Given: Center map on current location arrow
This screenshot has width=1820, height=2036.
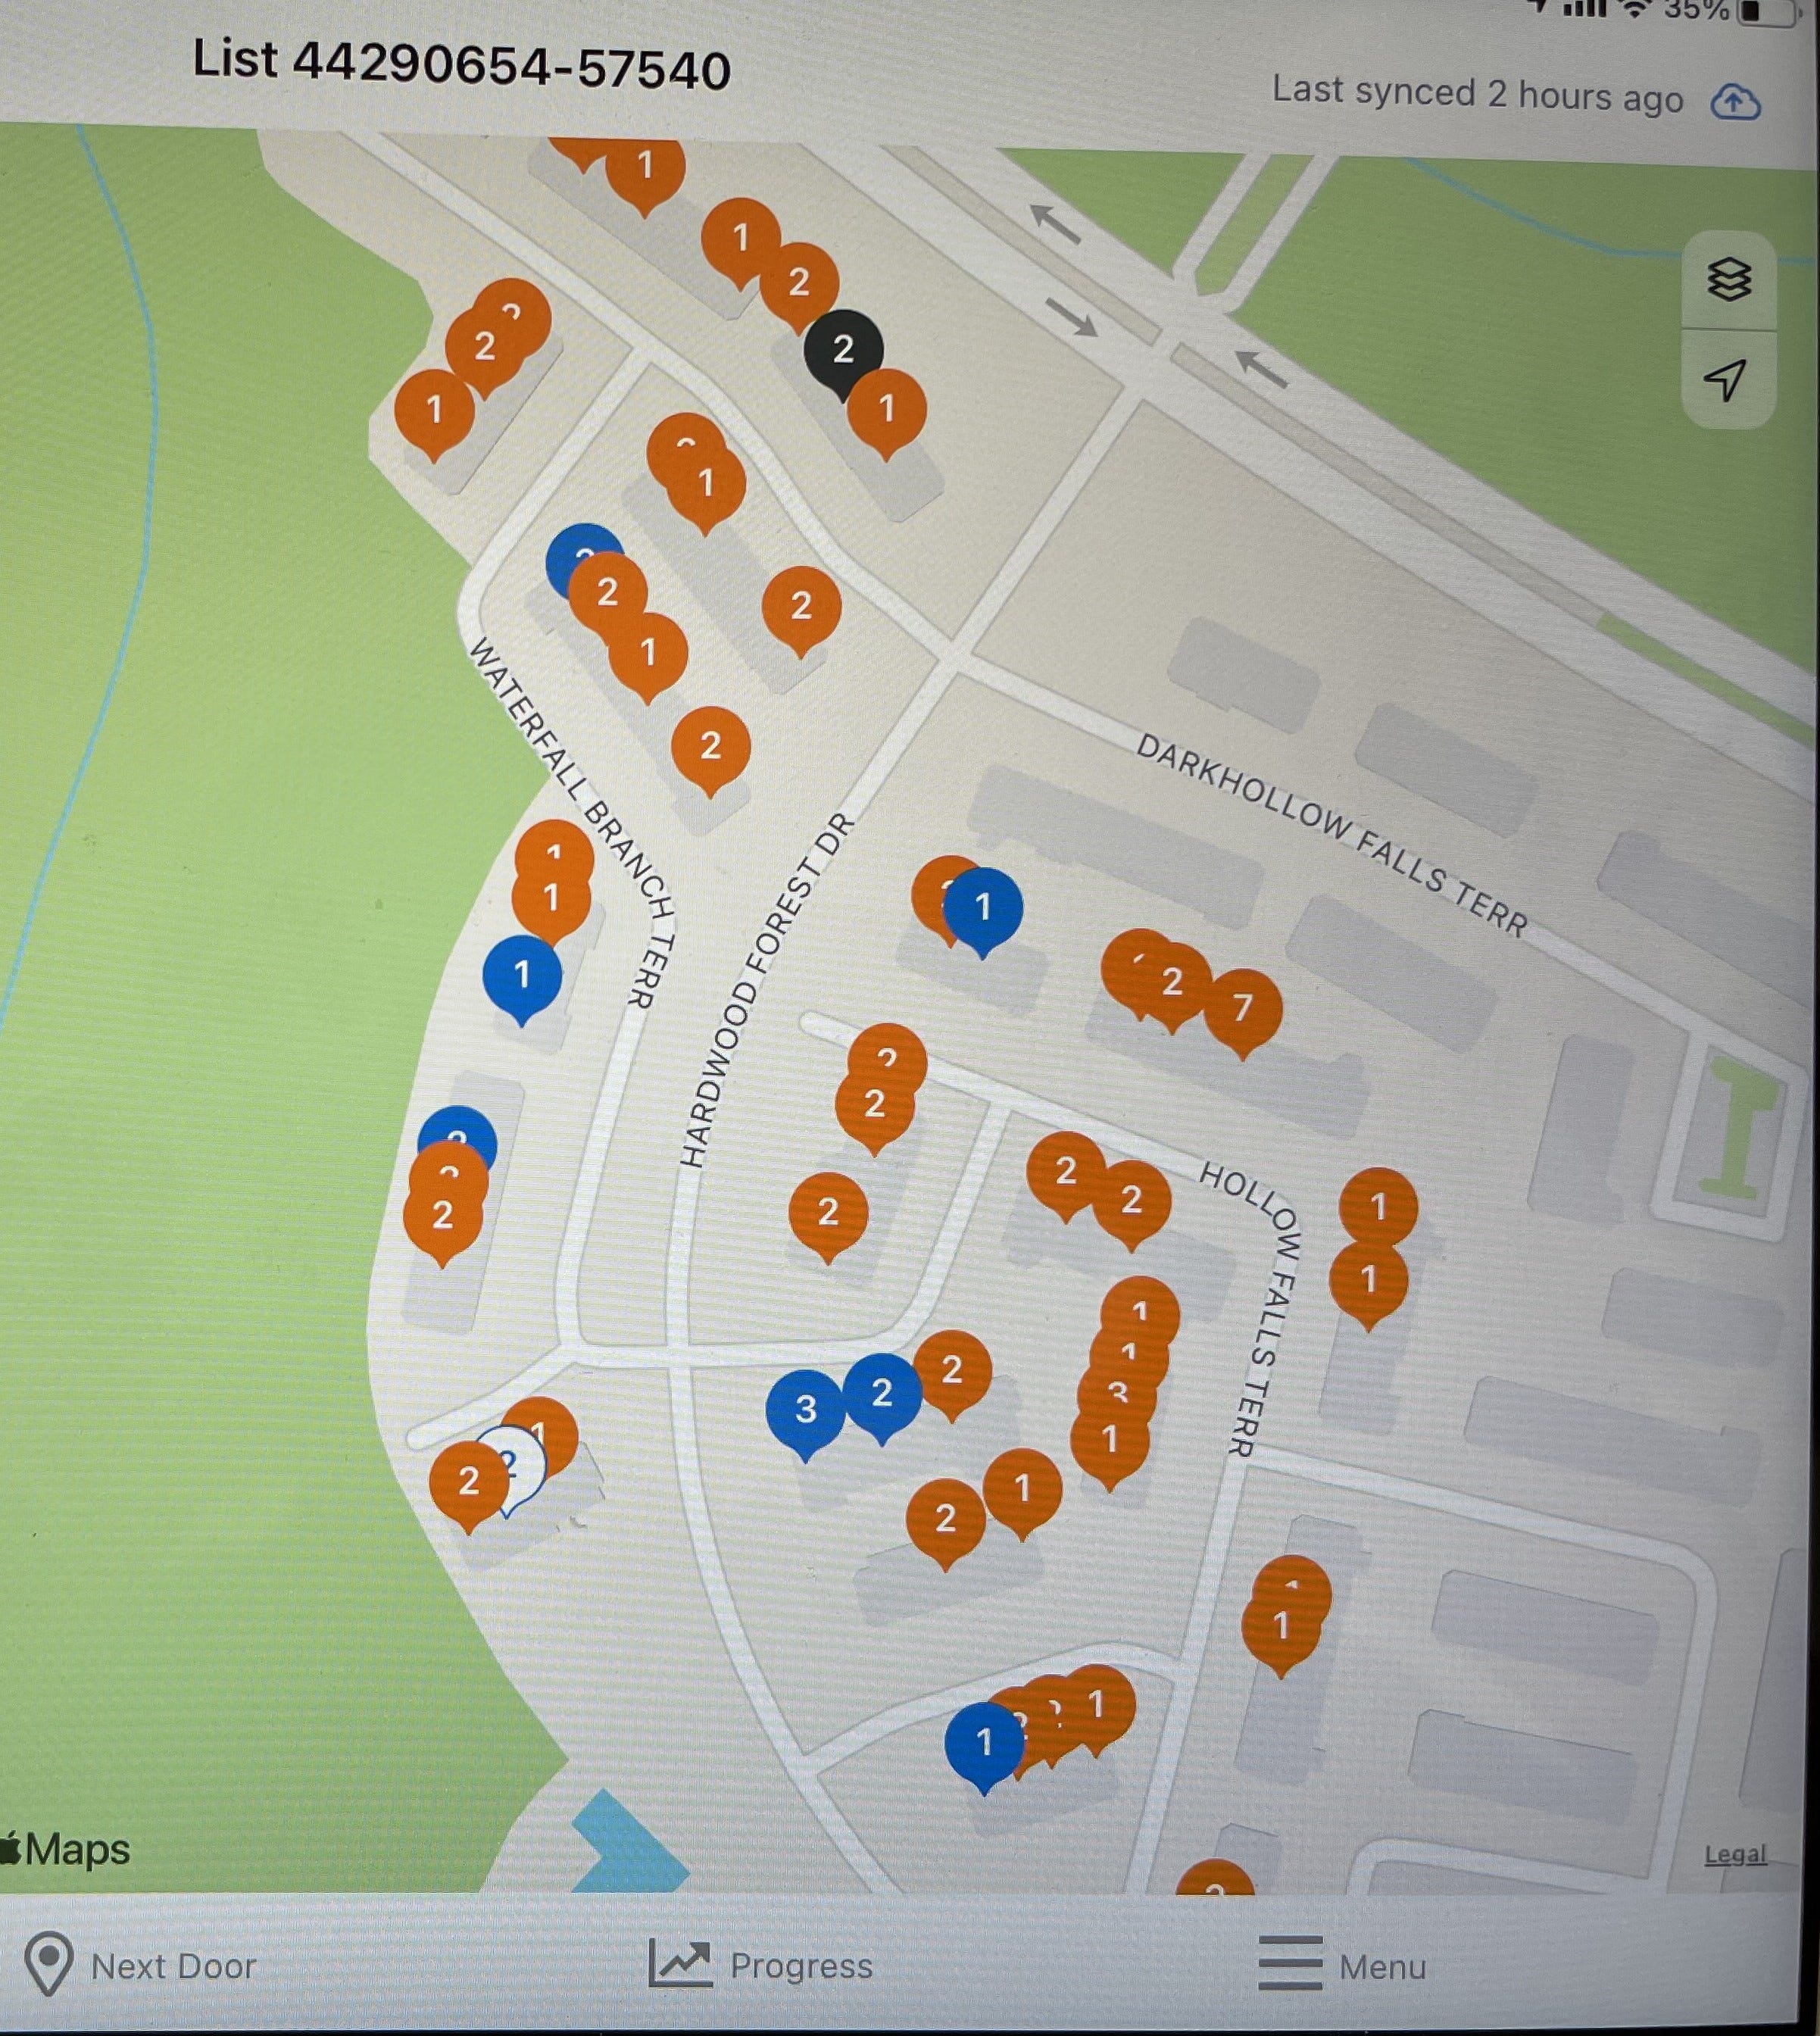Looking at the screenshot, I should click(x=1726, y=379).
